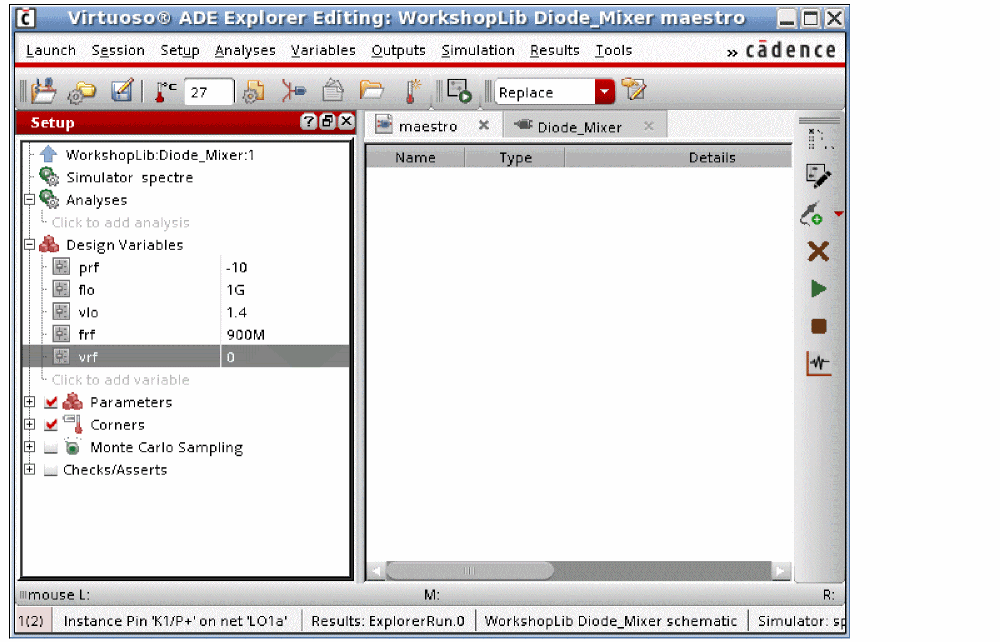
Task: Show hidden menus via double chevron
Action: pos(732,52)
